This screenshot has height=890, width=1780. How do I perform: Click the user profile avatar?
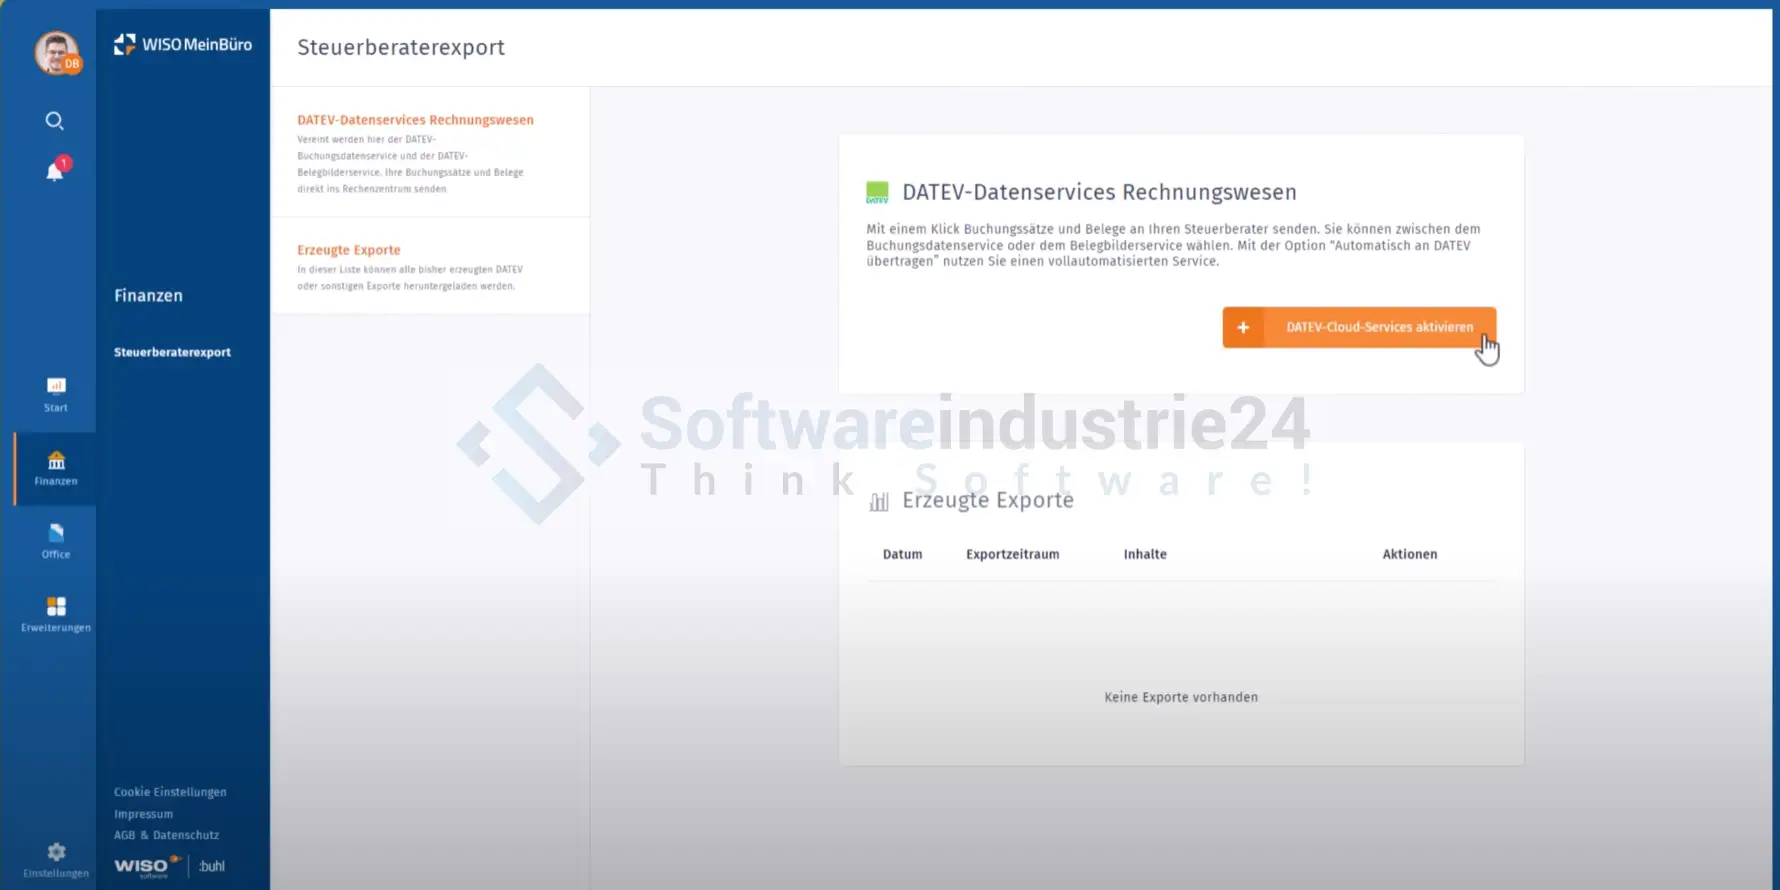[57, 52]
